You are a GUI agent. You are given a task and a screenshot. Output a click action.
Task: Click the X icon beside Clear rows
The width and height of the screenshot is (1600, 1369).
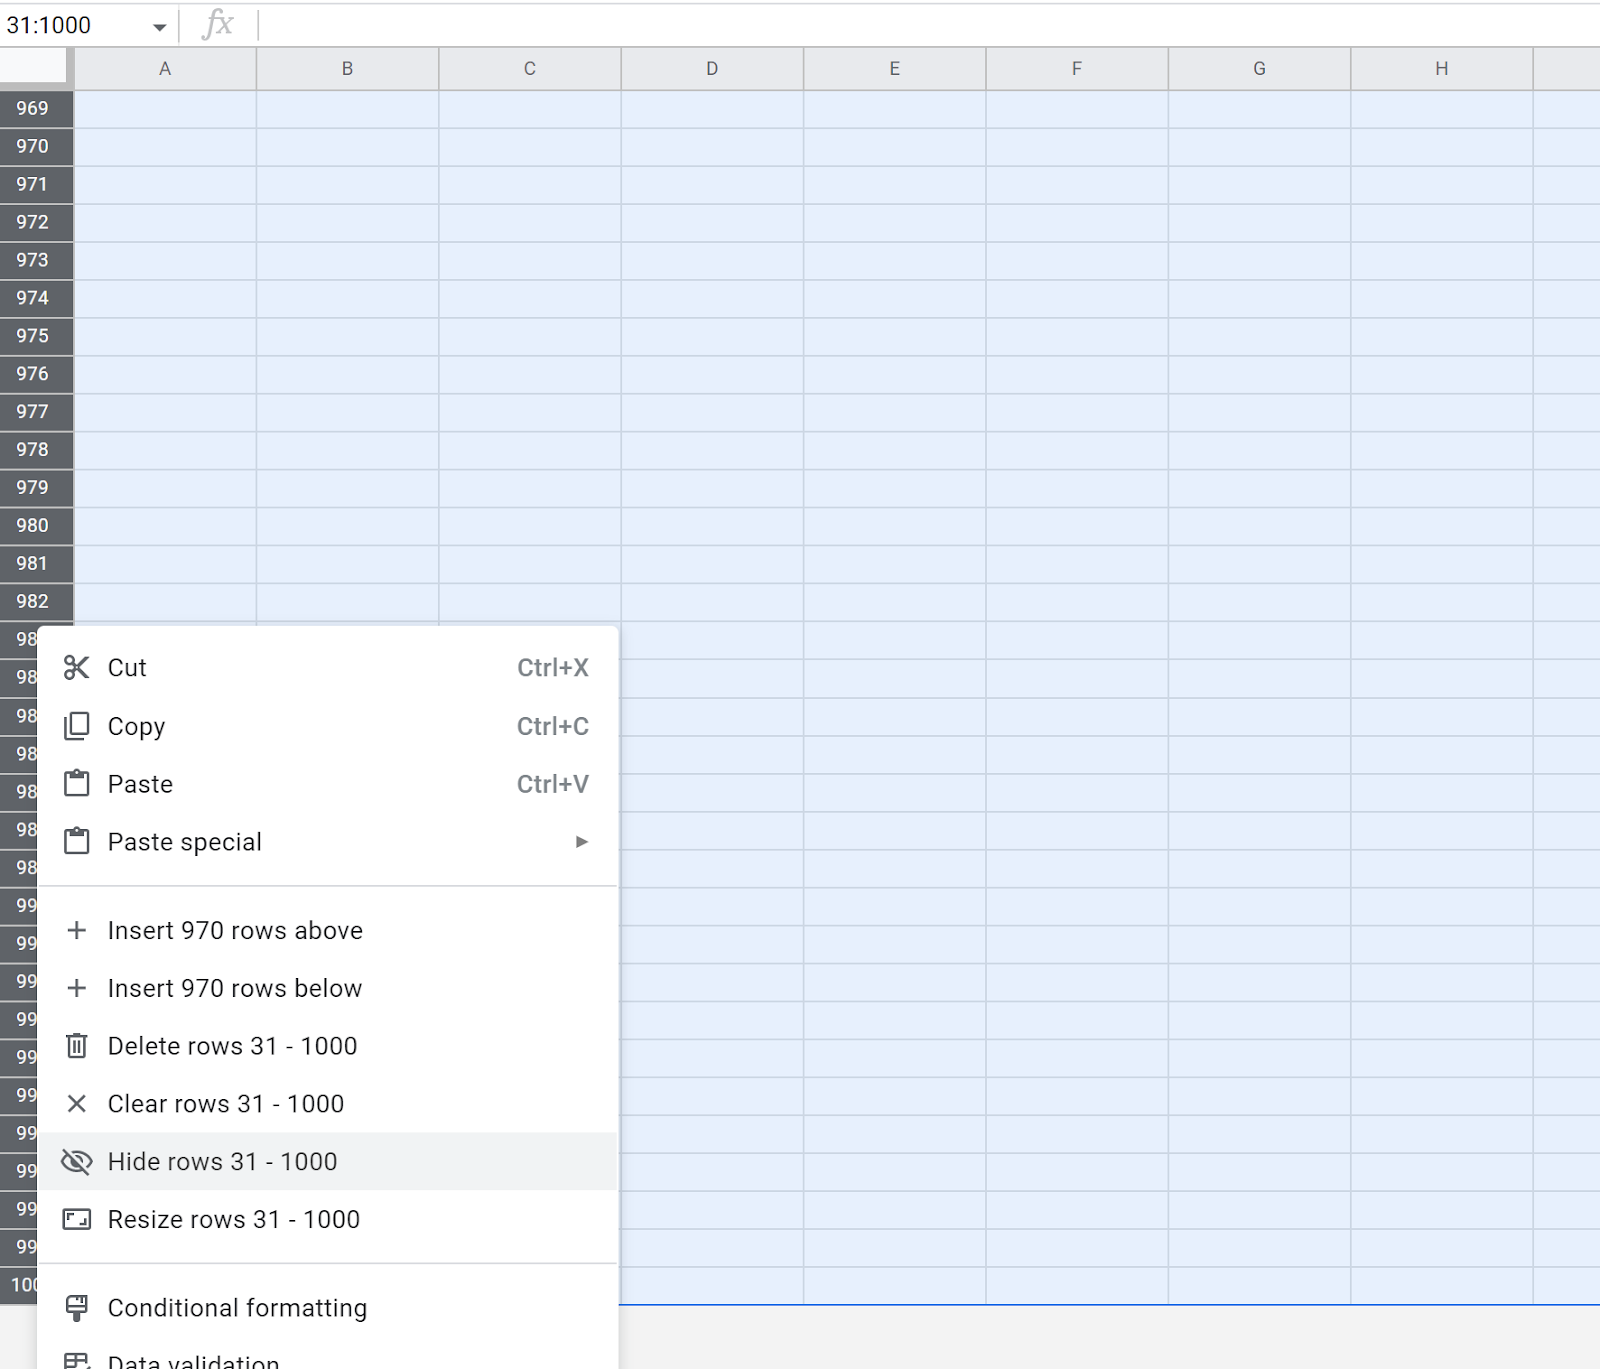(77, 1104)
